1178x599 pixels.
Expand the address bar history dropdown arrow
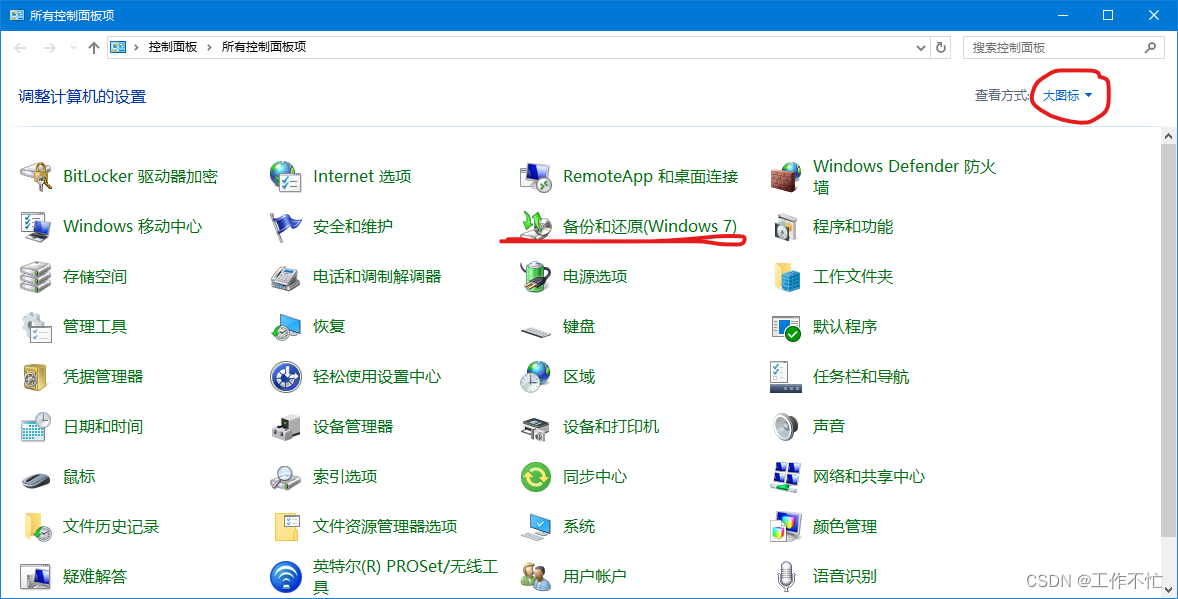(921, 47)
